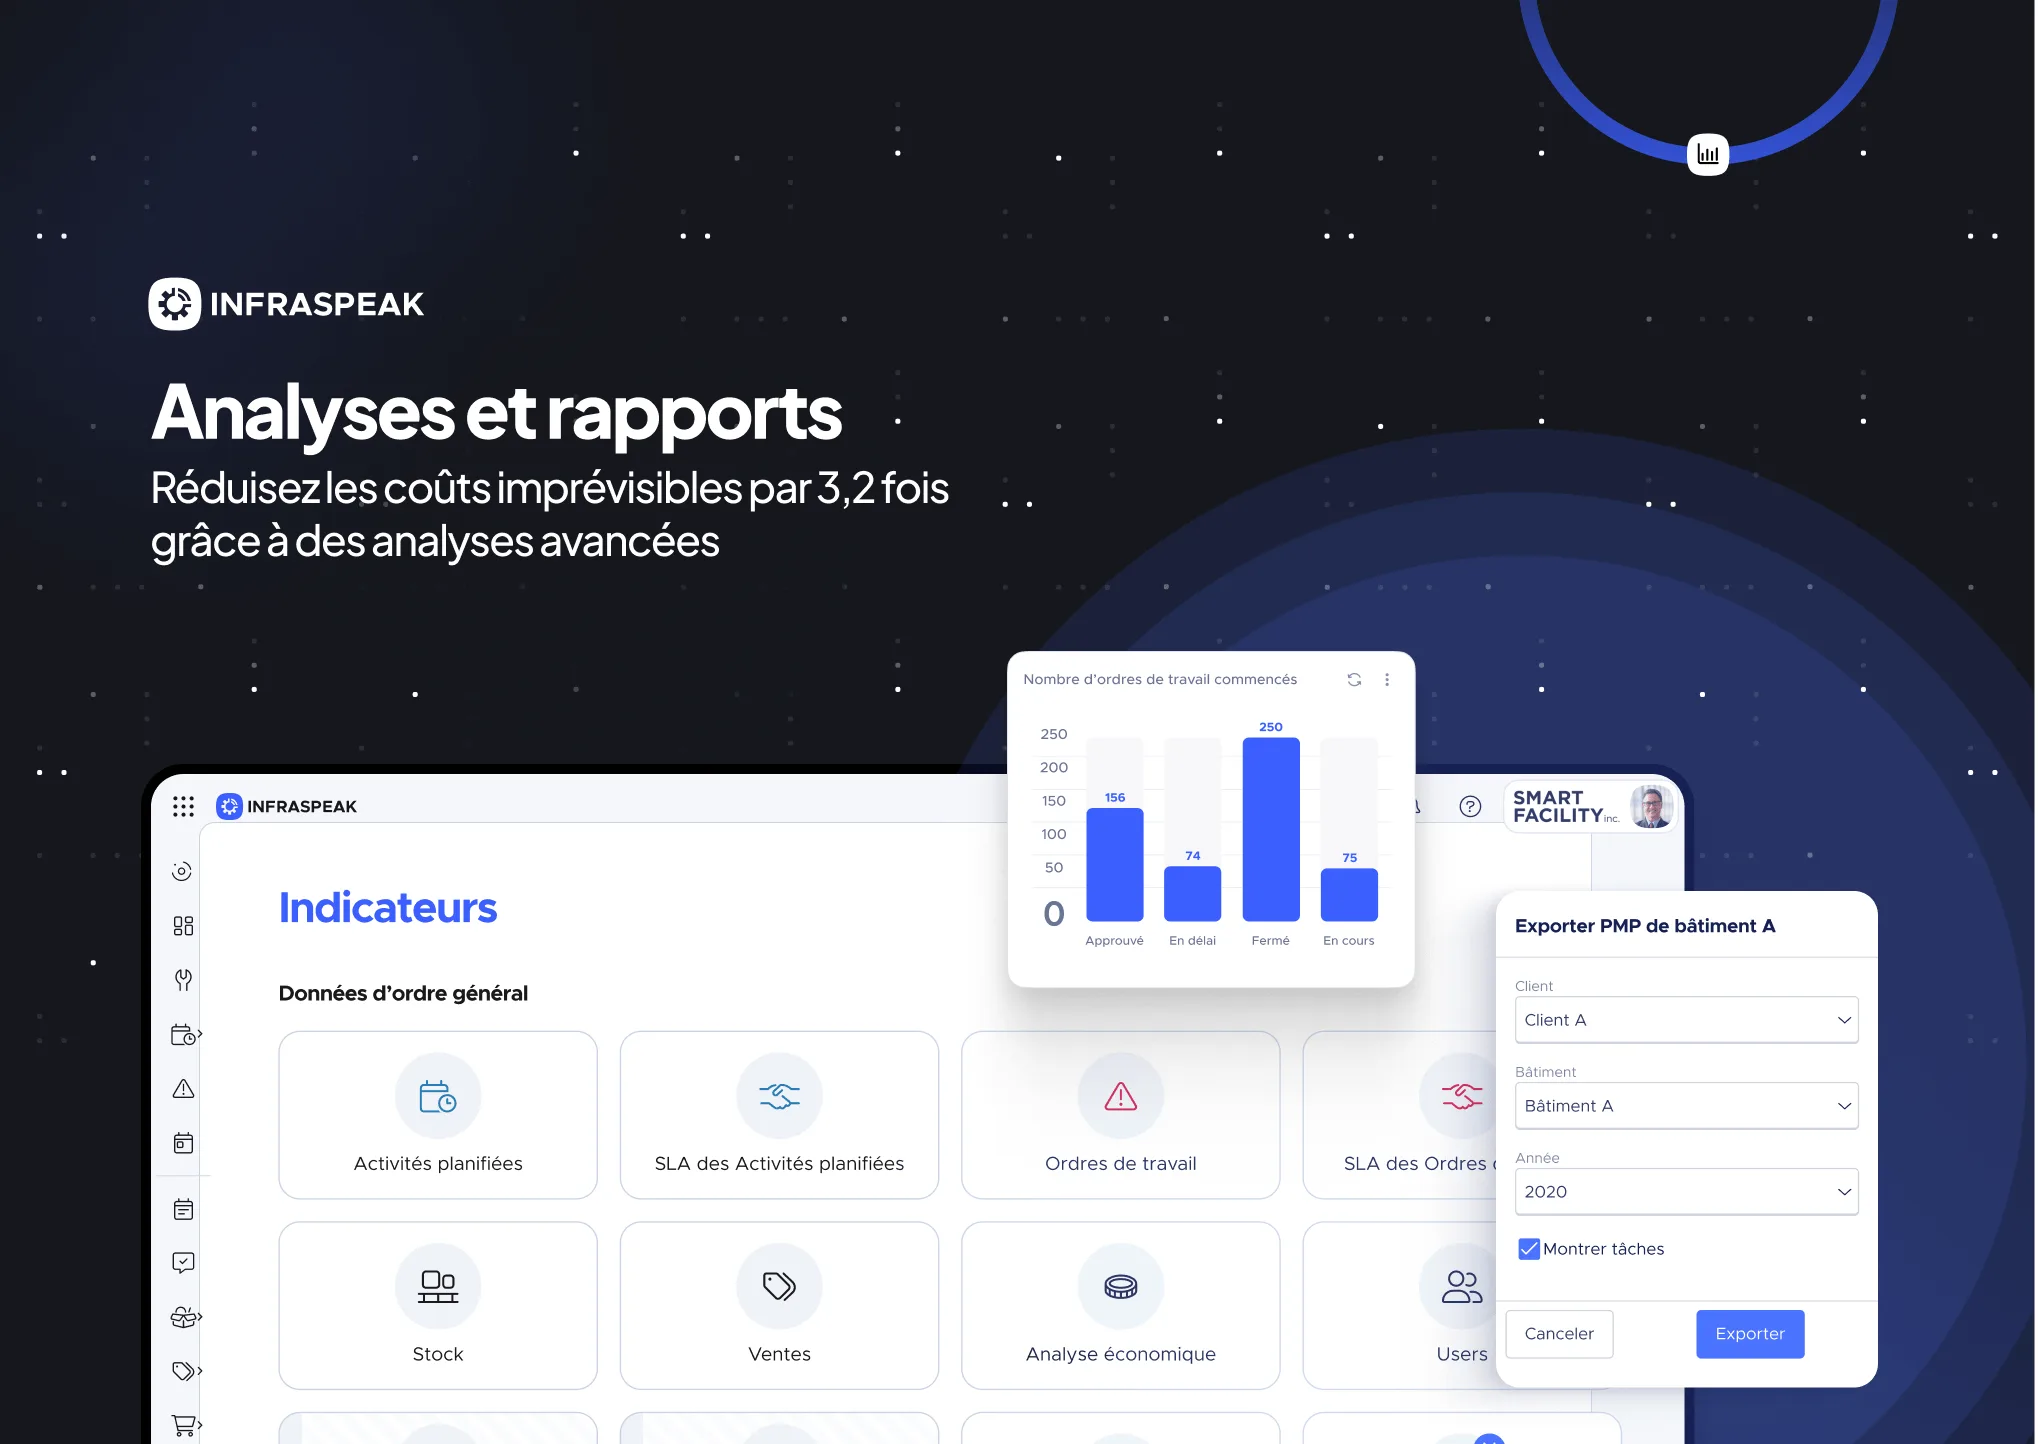This screenshot has height=1444, width=2038.
Task: Click the tag icon in Ventes card
Action: [x=779, y=1286]
